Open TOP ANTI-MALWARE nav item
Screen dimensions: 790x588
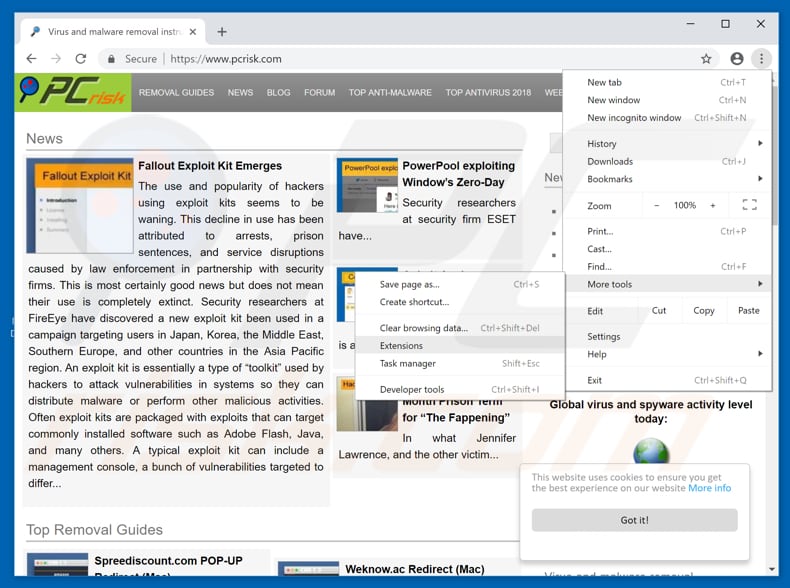coord(390,93)
